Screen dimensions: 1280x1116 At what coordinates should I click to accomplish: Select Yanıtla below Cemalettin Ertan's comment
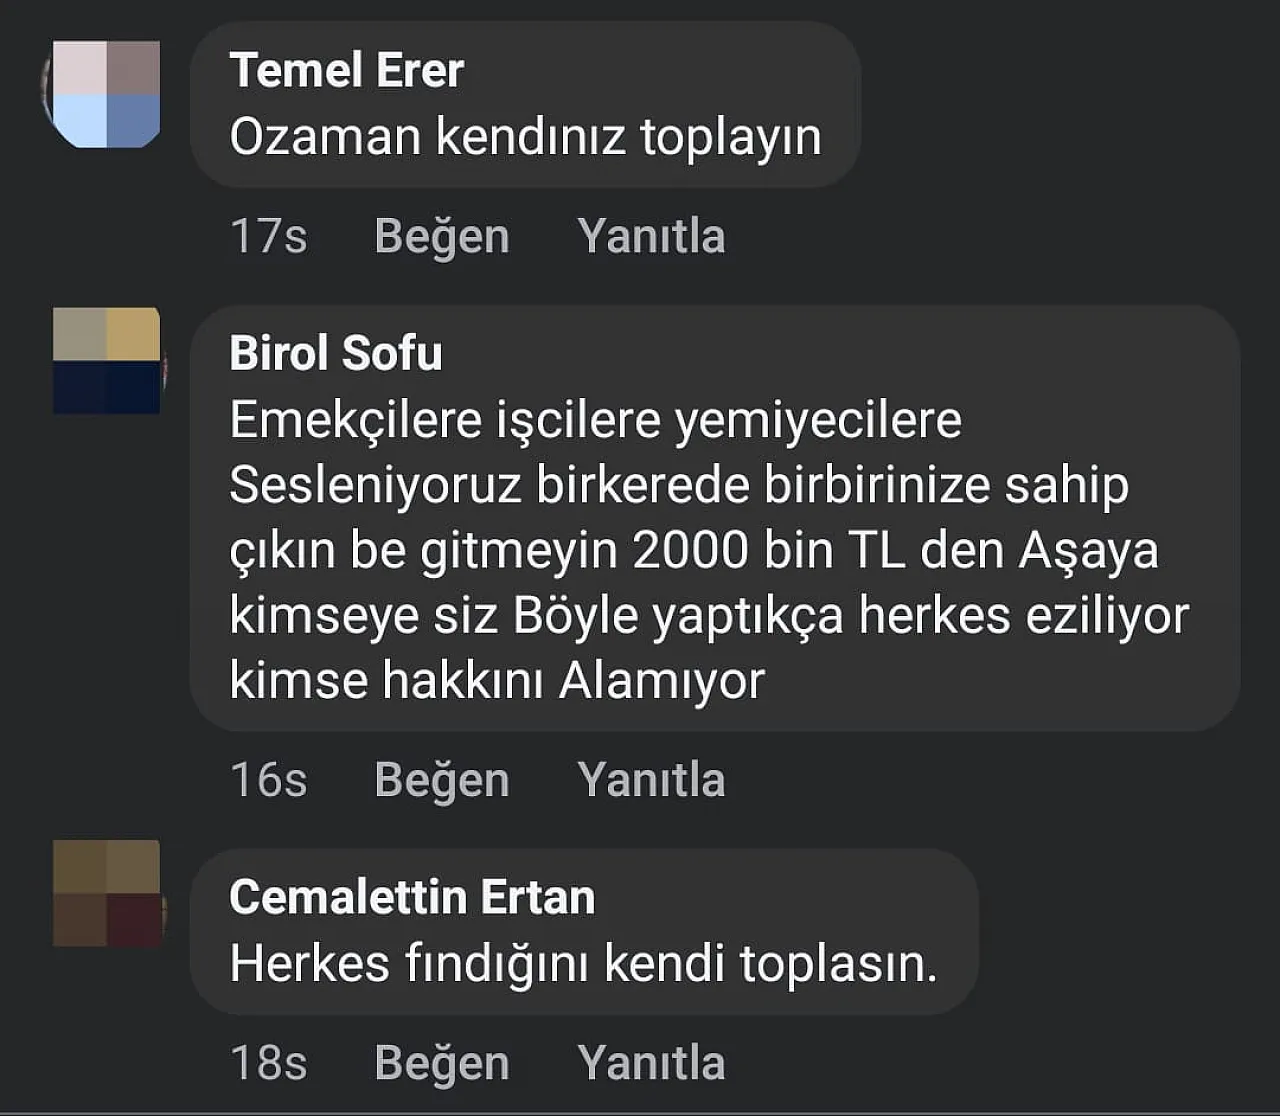(x=651, y=1063)
